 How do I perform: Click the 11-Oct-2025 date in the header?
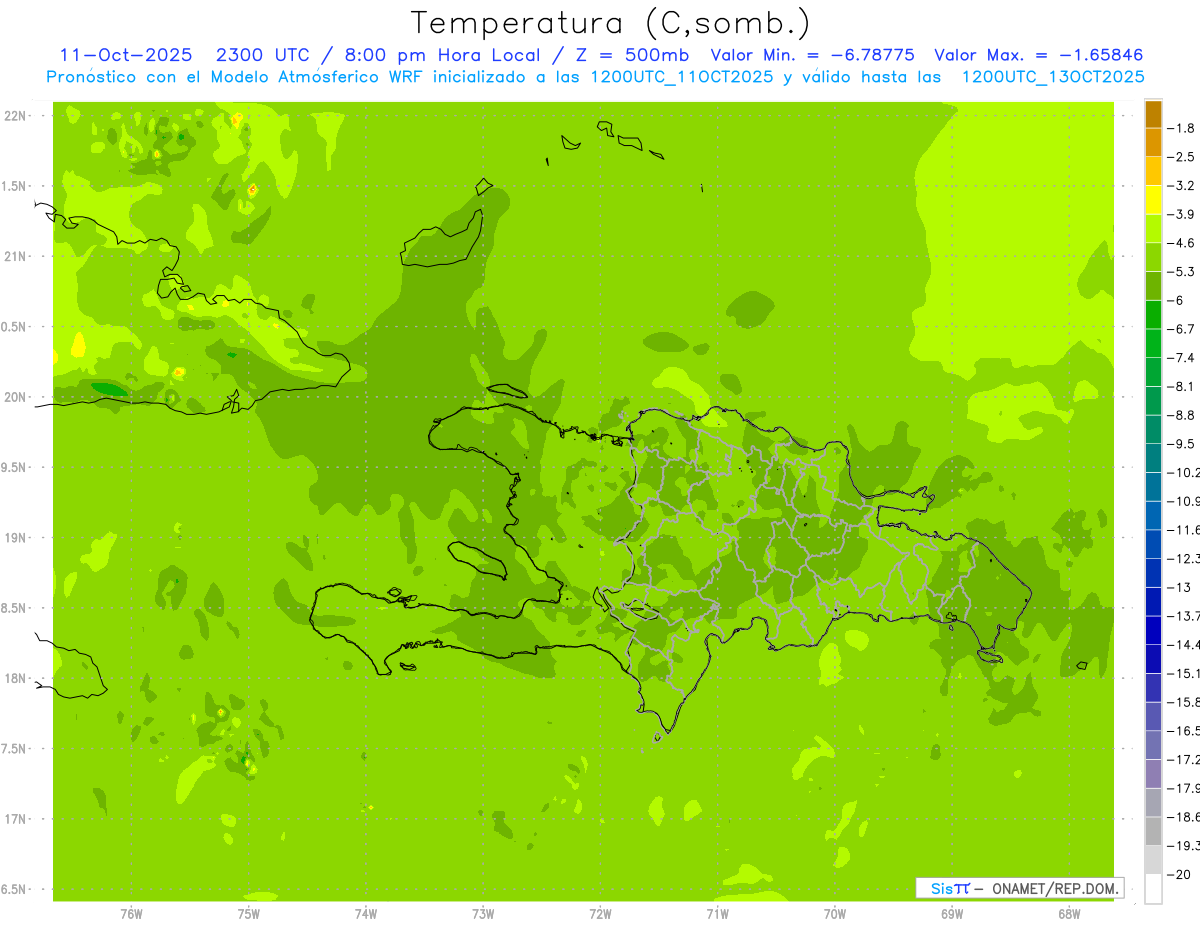pos(125,55)
